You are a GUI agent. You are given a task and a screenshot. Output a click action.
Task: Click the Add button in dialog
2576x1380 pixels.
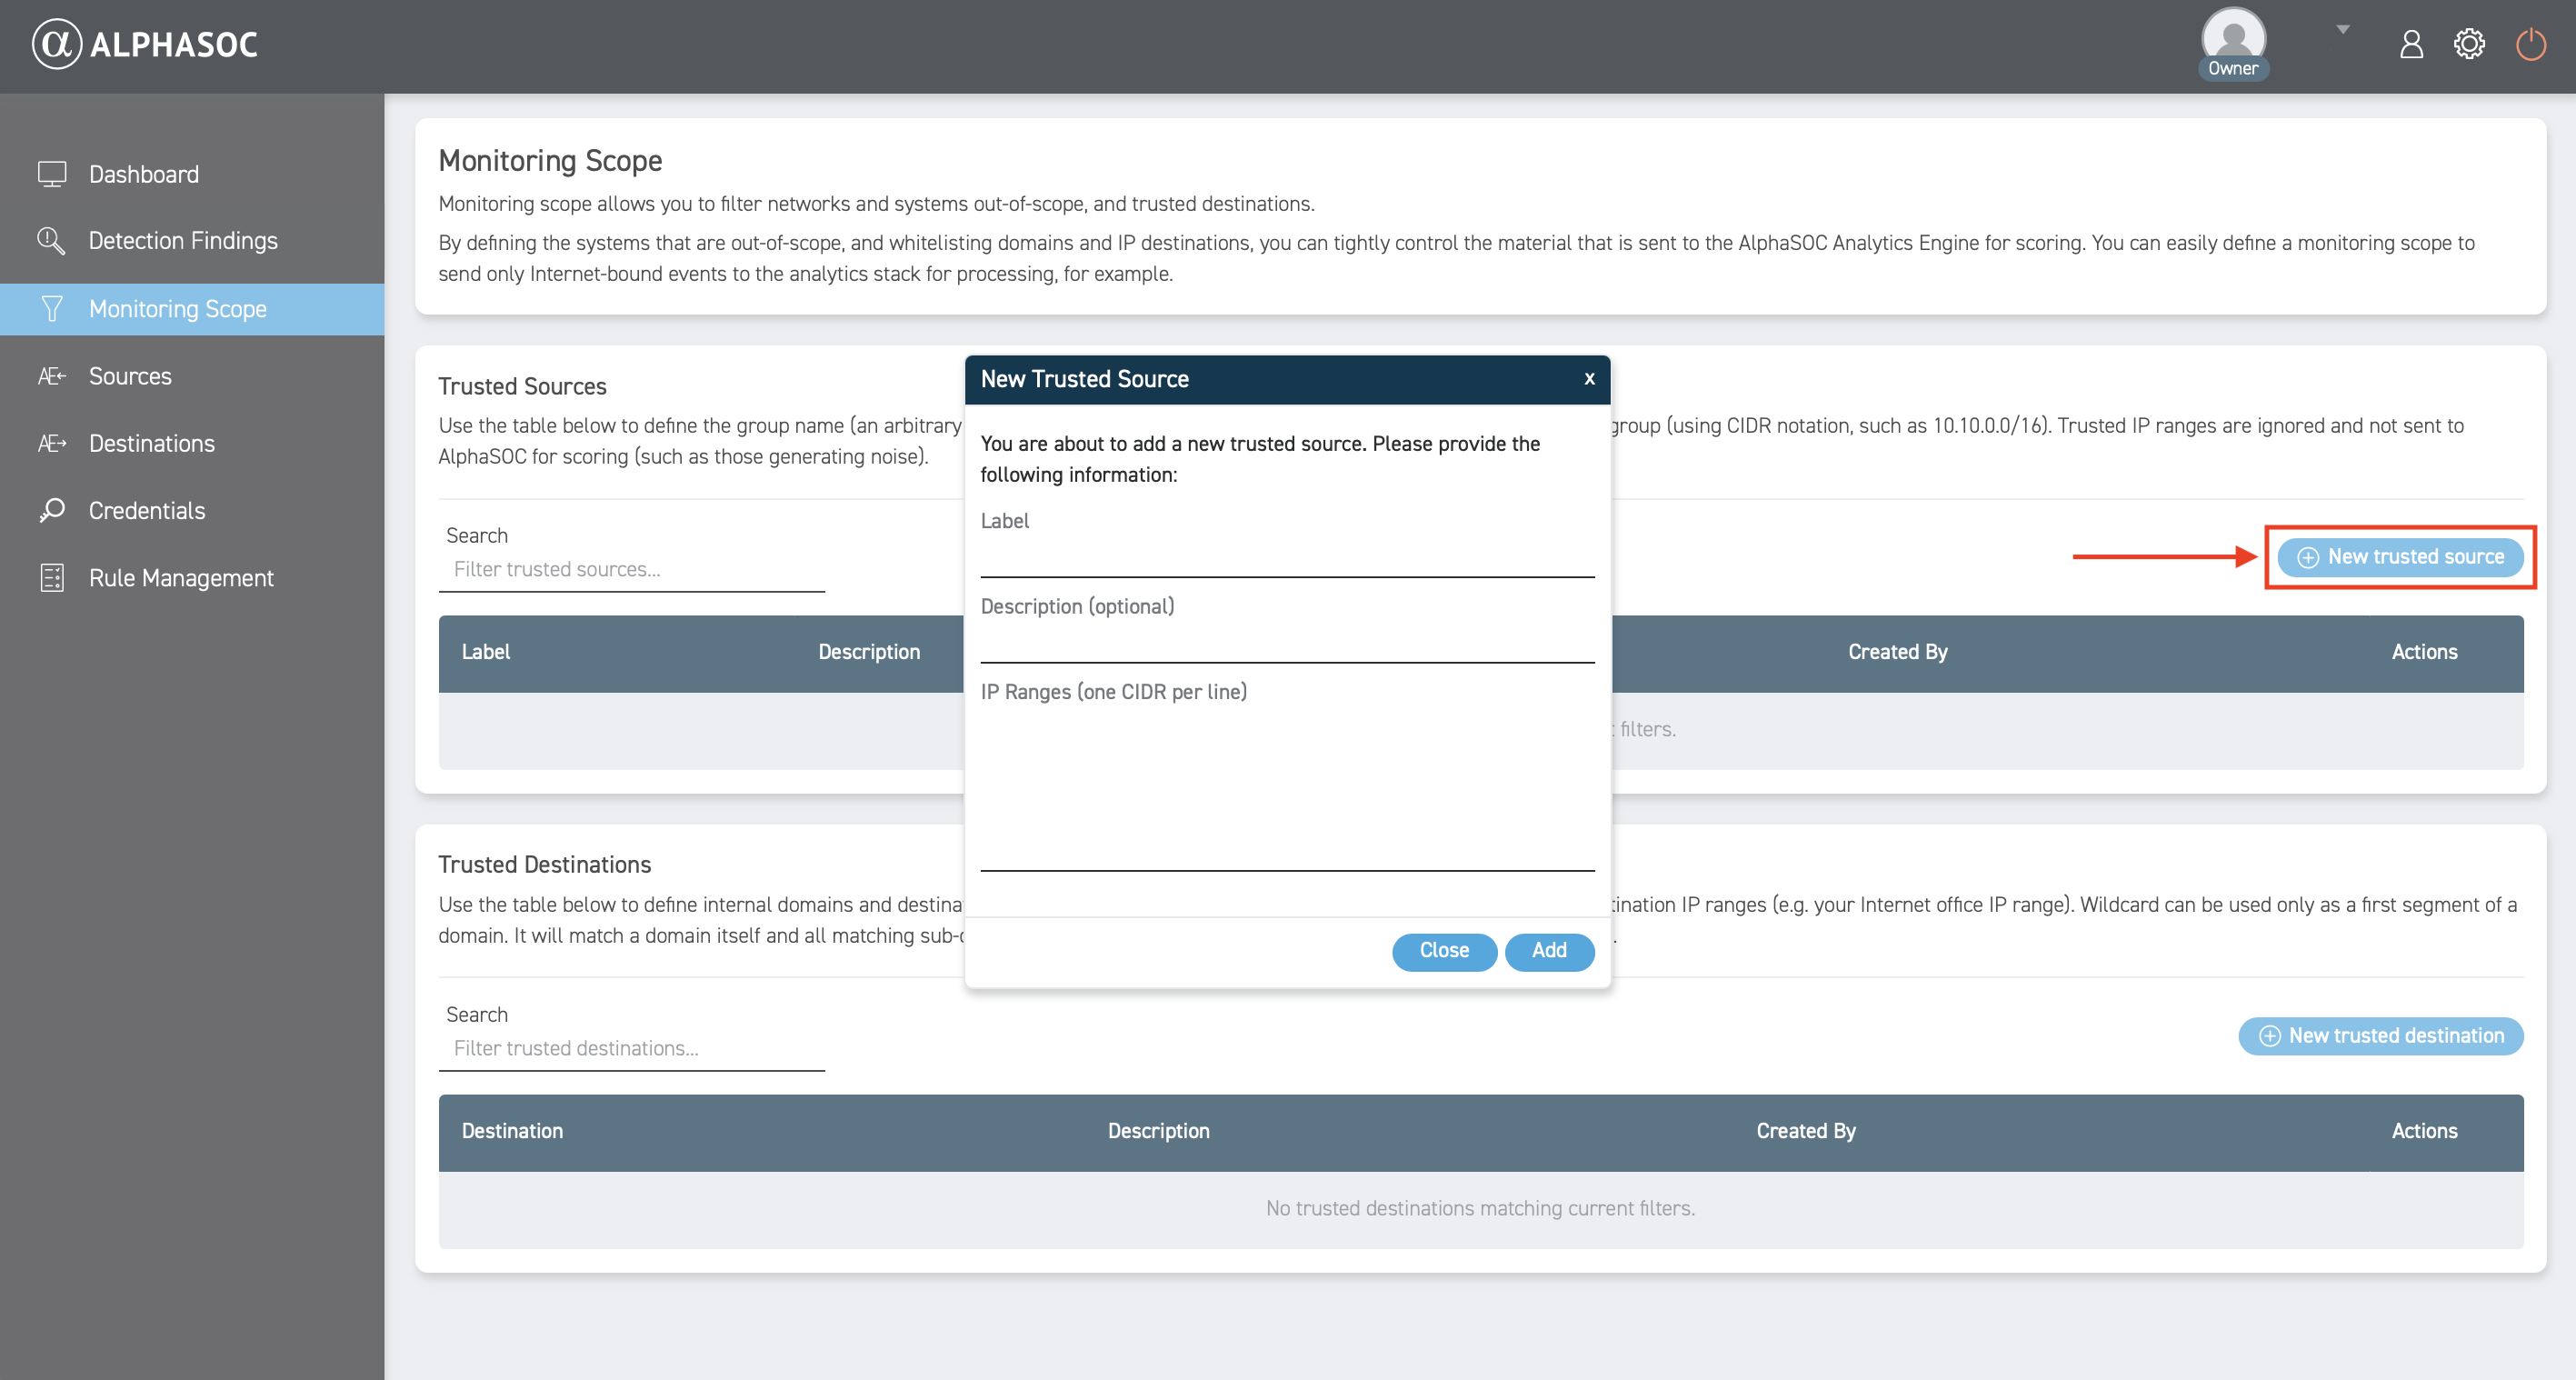click(x=1548, y=951)
